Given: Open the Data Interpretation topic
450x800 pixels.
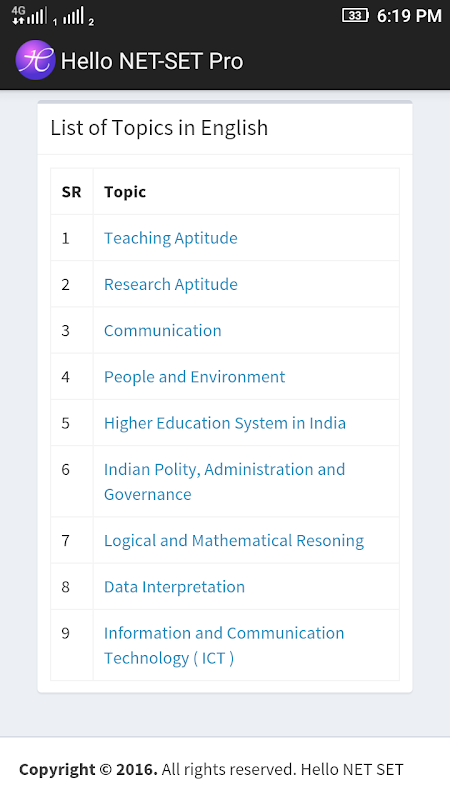Looking at the screenshot, I should [174, 587].
